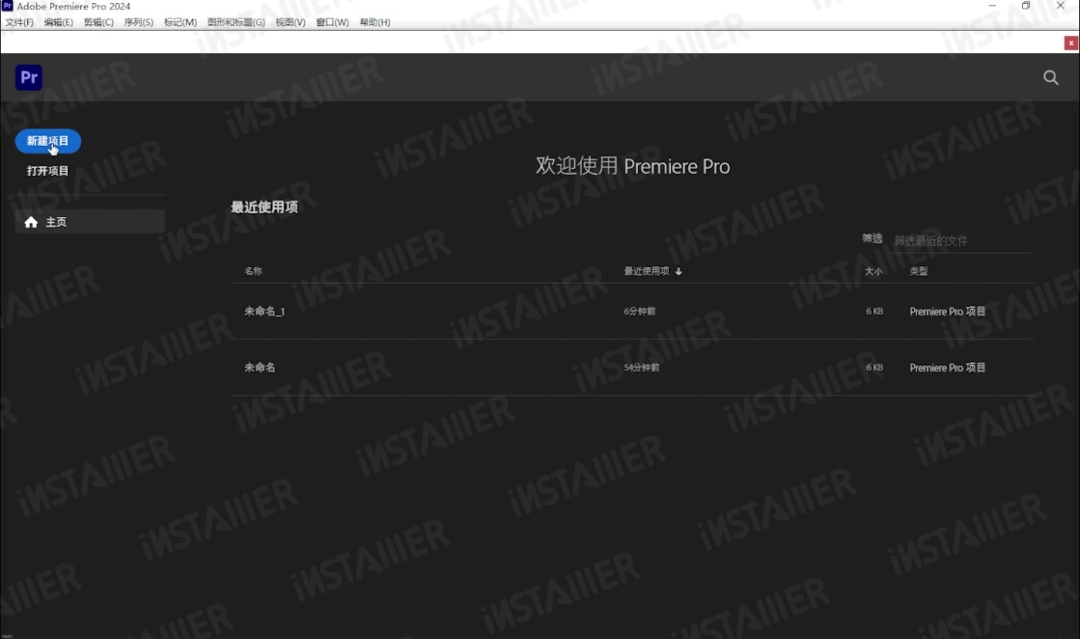Image resolution: width=1080 pixels, height=639 pixels.
Task: Minimize the Premiere Pro window
Action: pyautogui.click(x=992, y=6)
